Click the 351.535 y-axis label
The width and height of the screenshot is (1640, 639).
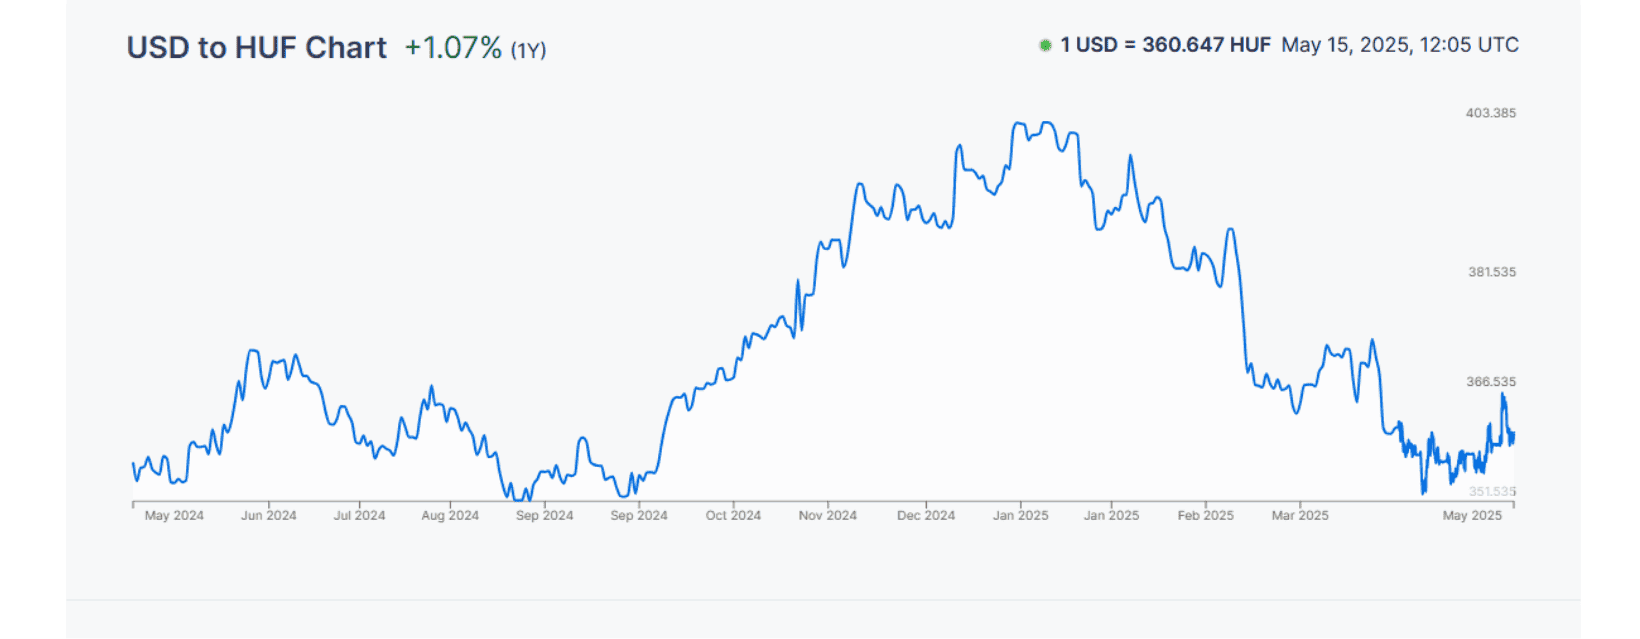1492,491
